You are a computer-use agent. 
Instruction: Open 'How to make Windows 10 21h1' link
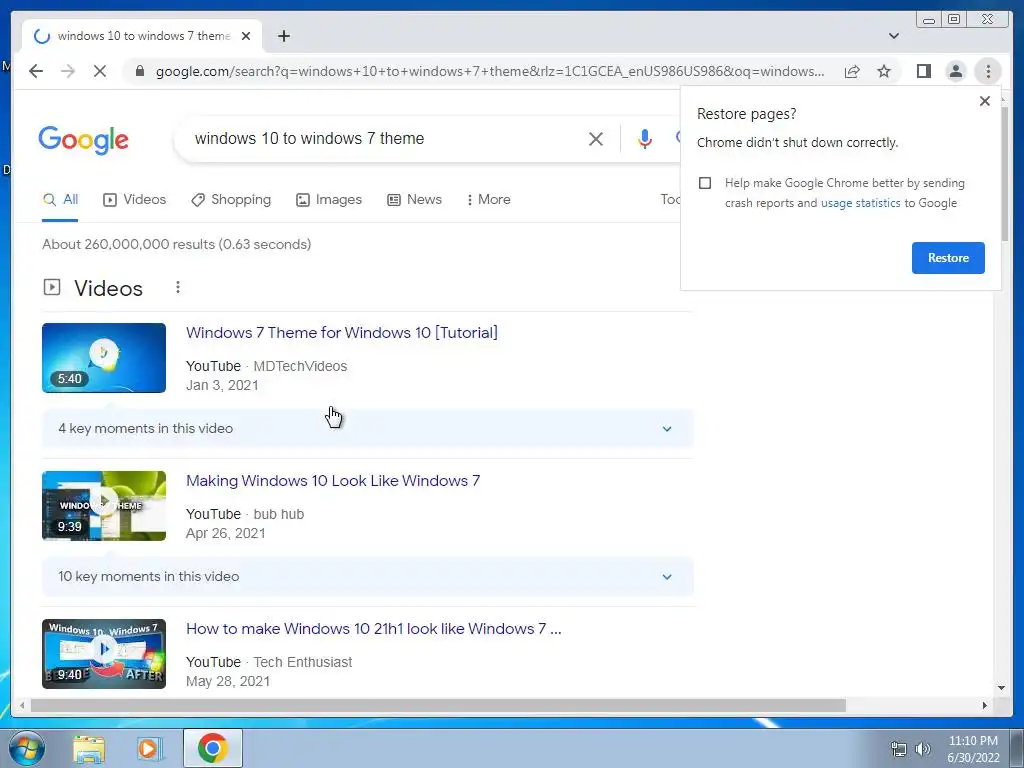click(x=374, y=629)
